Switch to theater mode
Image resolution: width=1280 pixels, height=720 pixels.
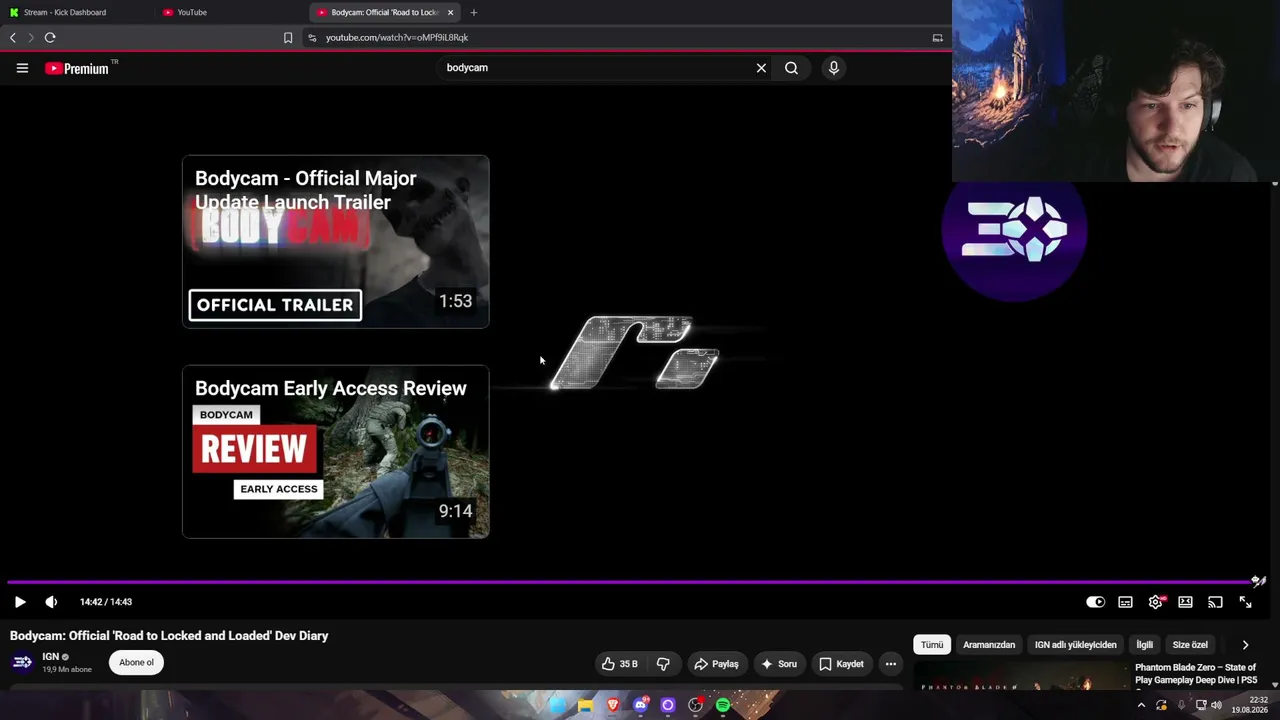pyautogui.click(x=1185, y=602)
